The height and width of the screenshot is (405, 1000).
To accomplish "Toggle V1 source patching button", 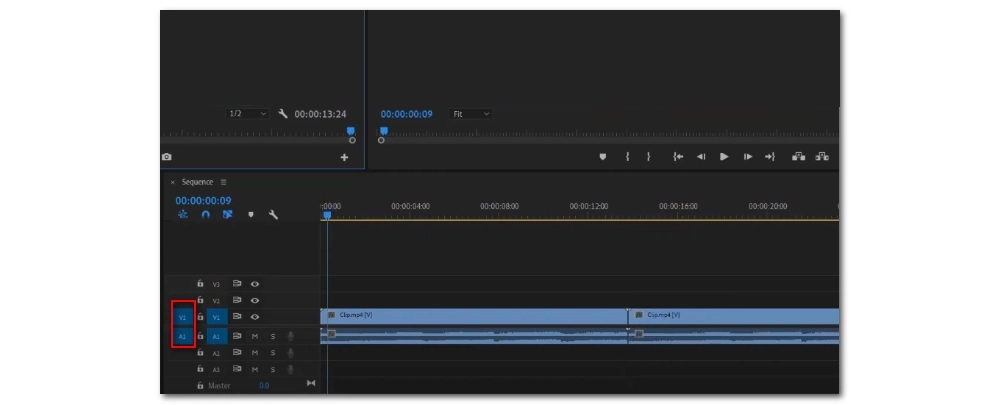I will [183, 316].
